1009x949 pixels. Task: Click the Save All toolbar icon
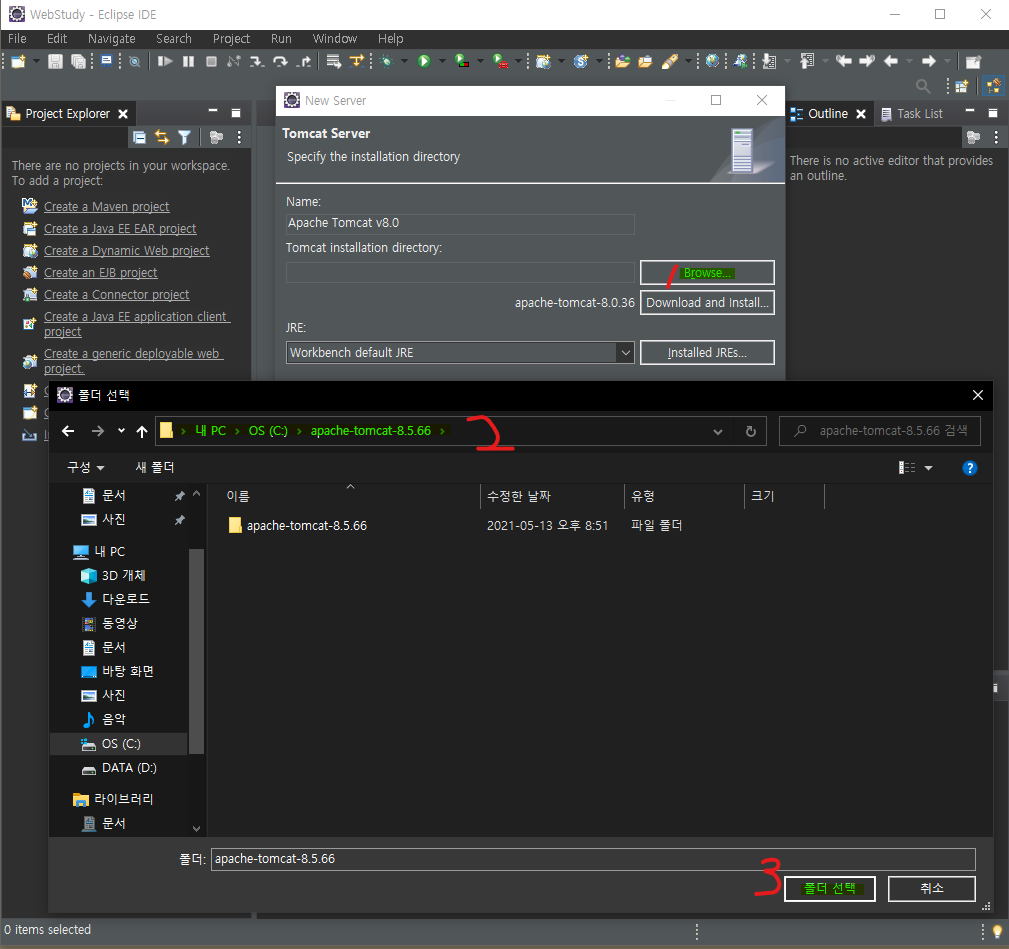coord(78,62)
